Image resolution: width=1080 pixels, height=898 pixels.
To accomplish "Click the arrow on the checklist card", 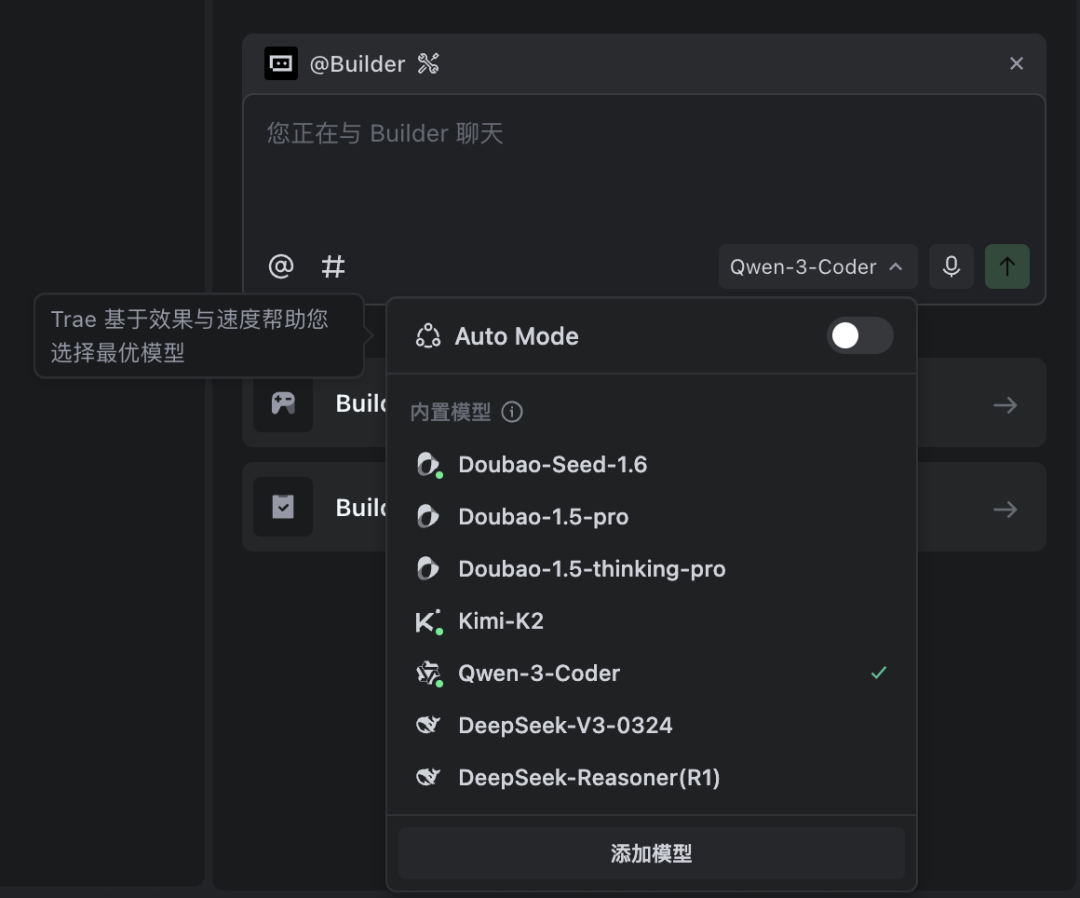I will pyautogui.click(x=1005, y=510).
